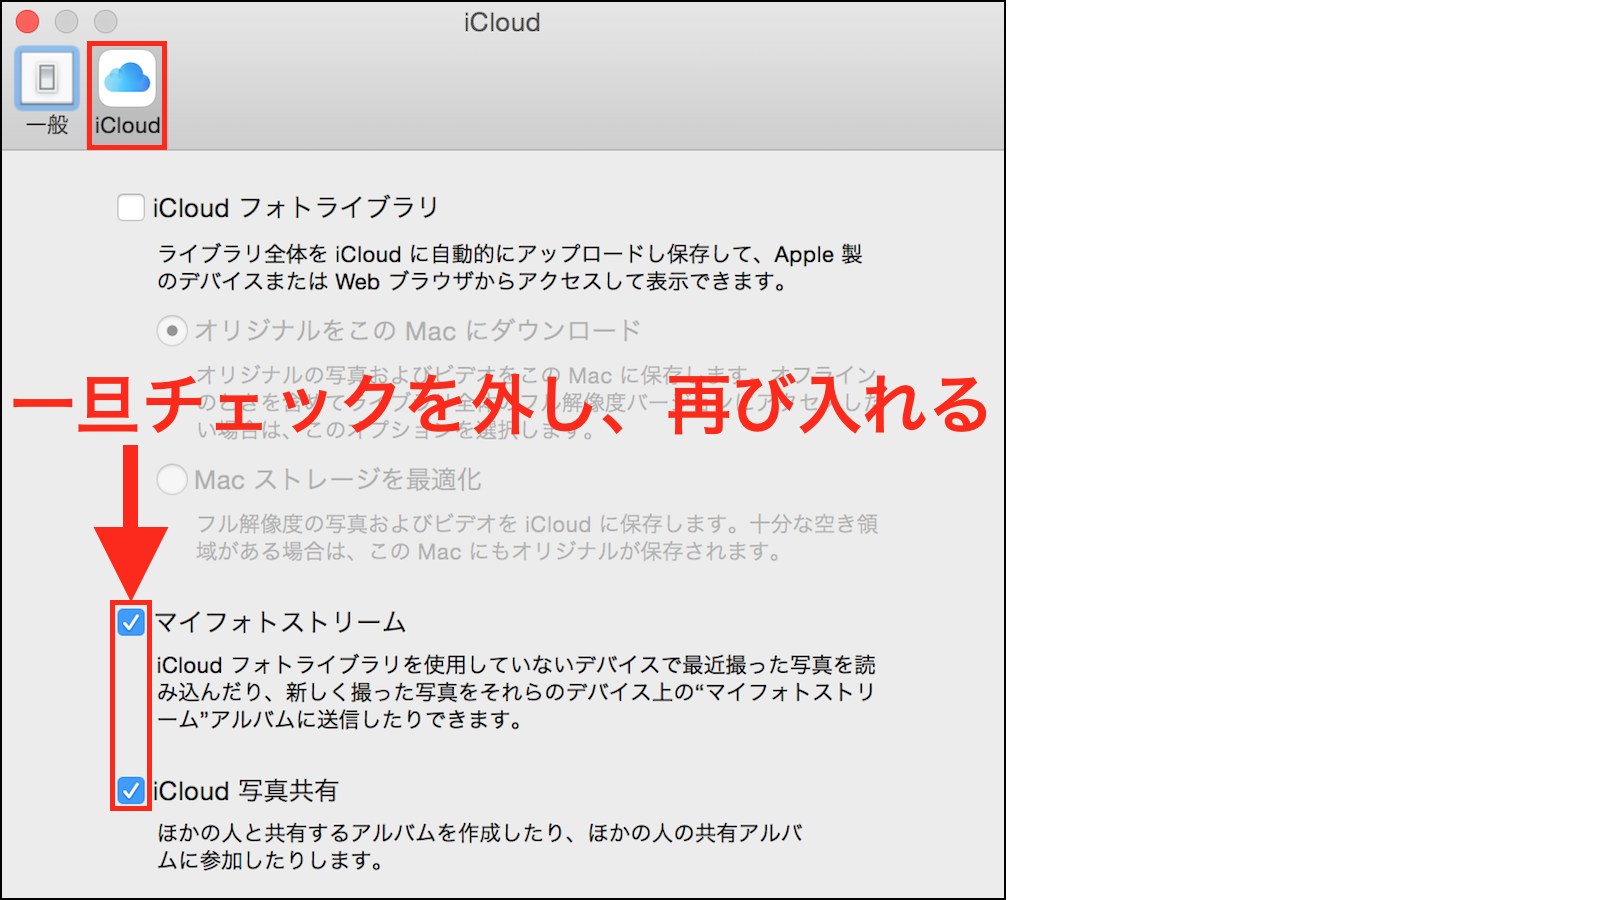The height and width of the screenshot is (900, 1600).
Task: Select the iCloud preferences tab icon
Action: [x=127, y=94]
